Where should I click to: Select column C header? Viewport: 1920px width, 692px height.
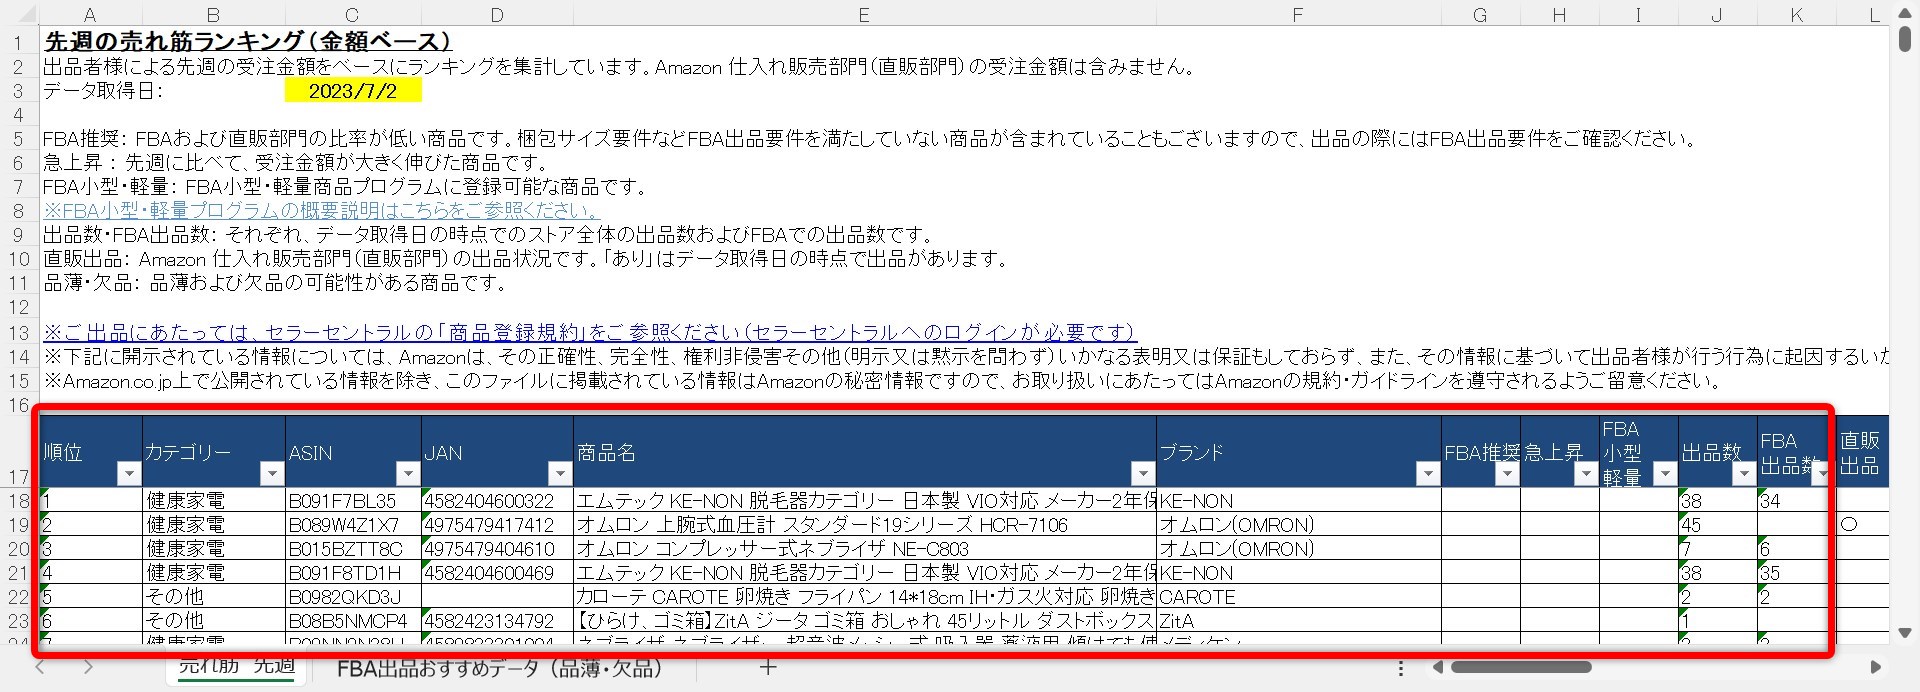[x=352, y=14]
